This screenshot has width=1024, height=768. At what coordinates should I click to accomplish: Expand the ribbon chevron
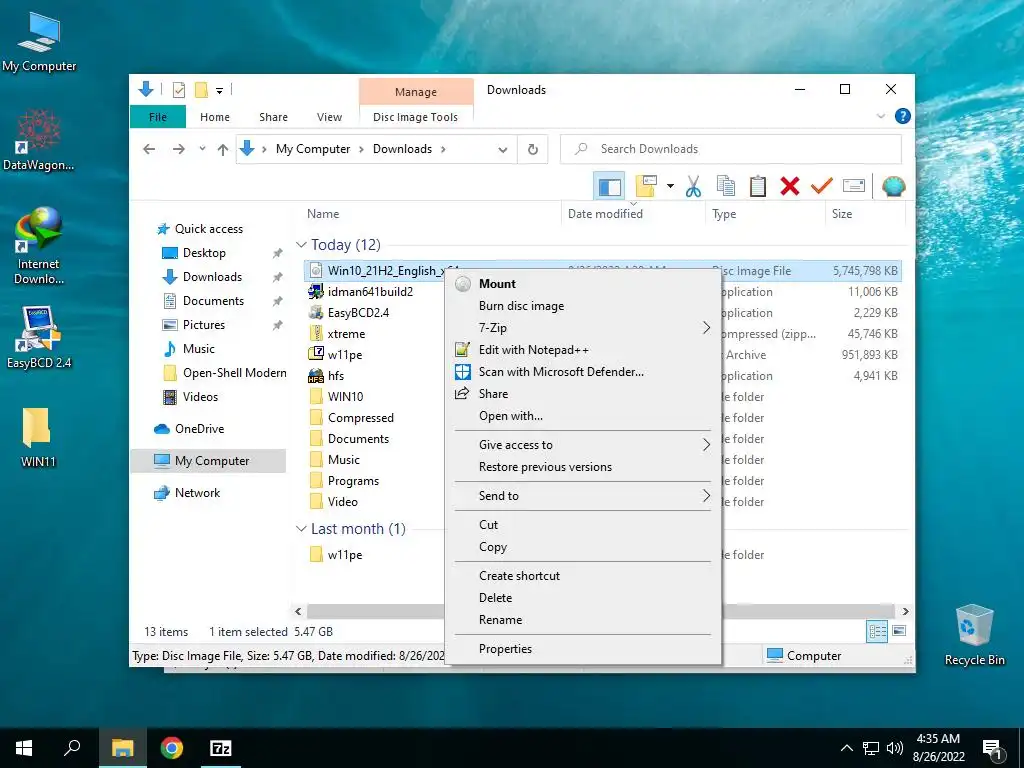pos(881,116)
